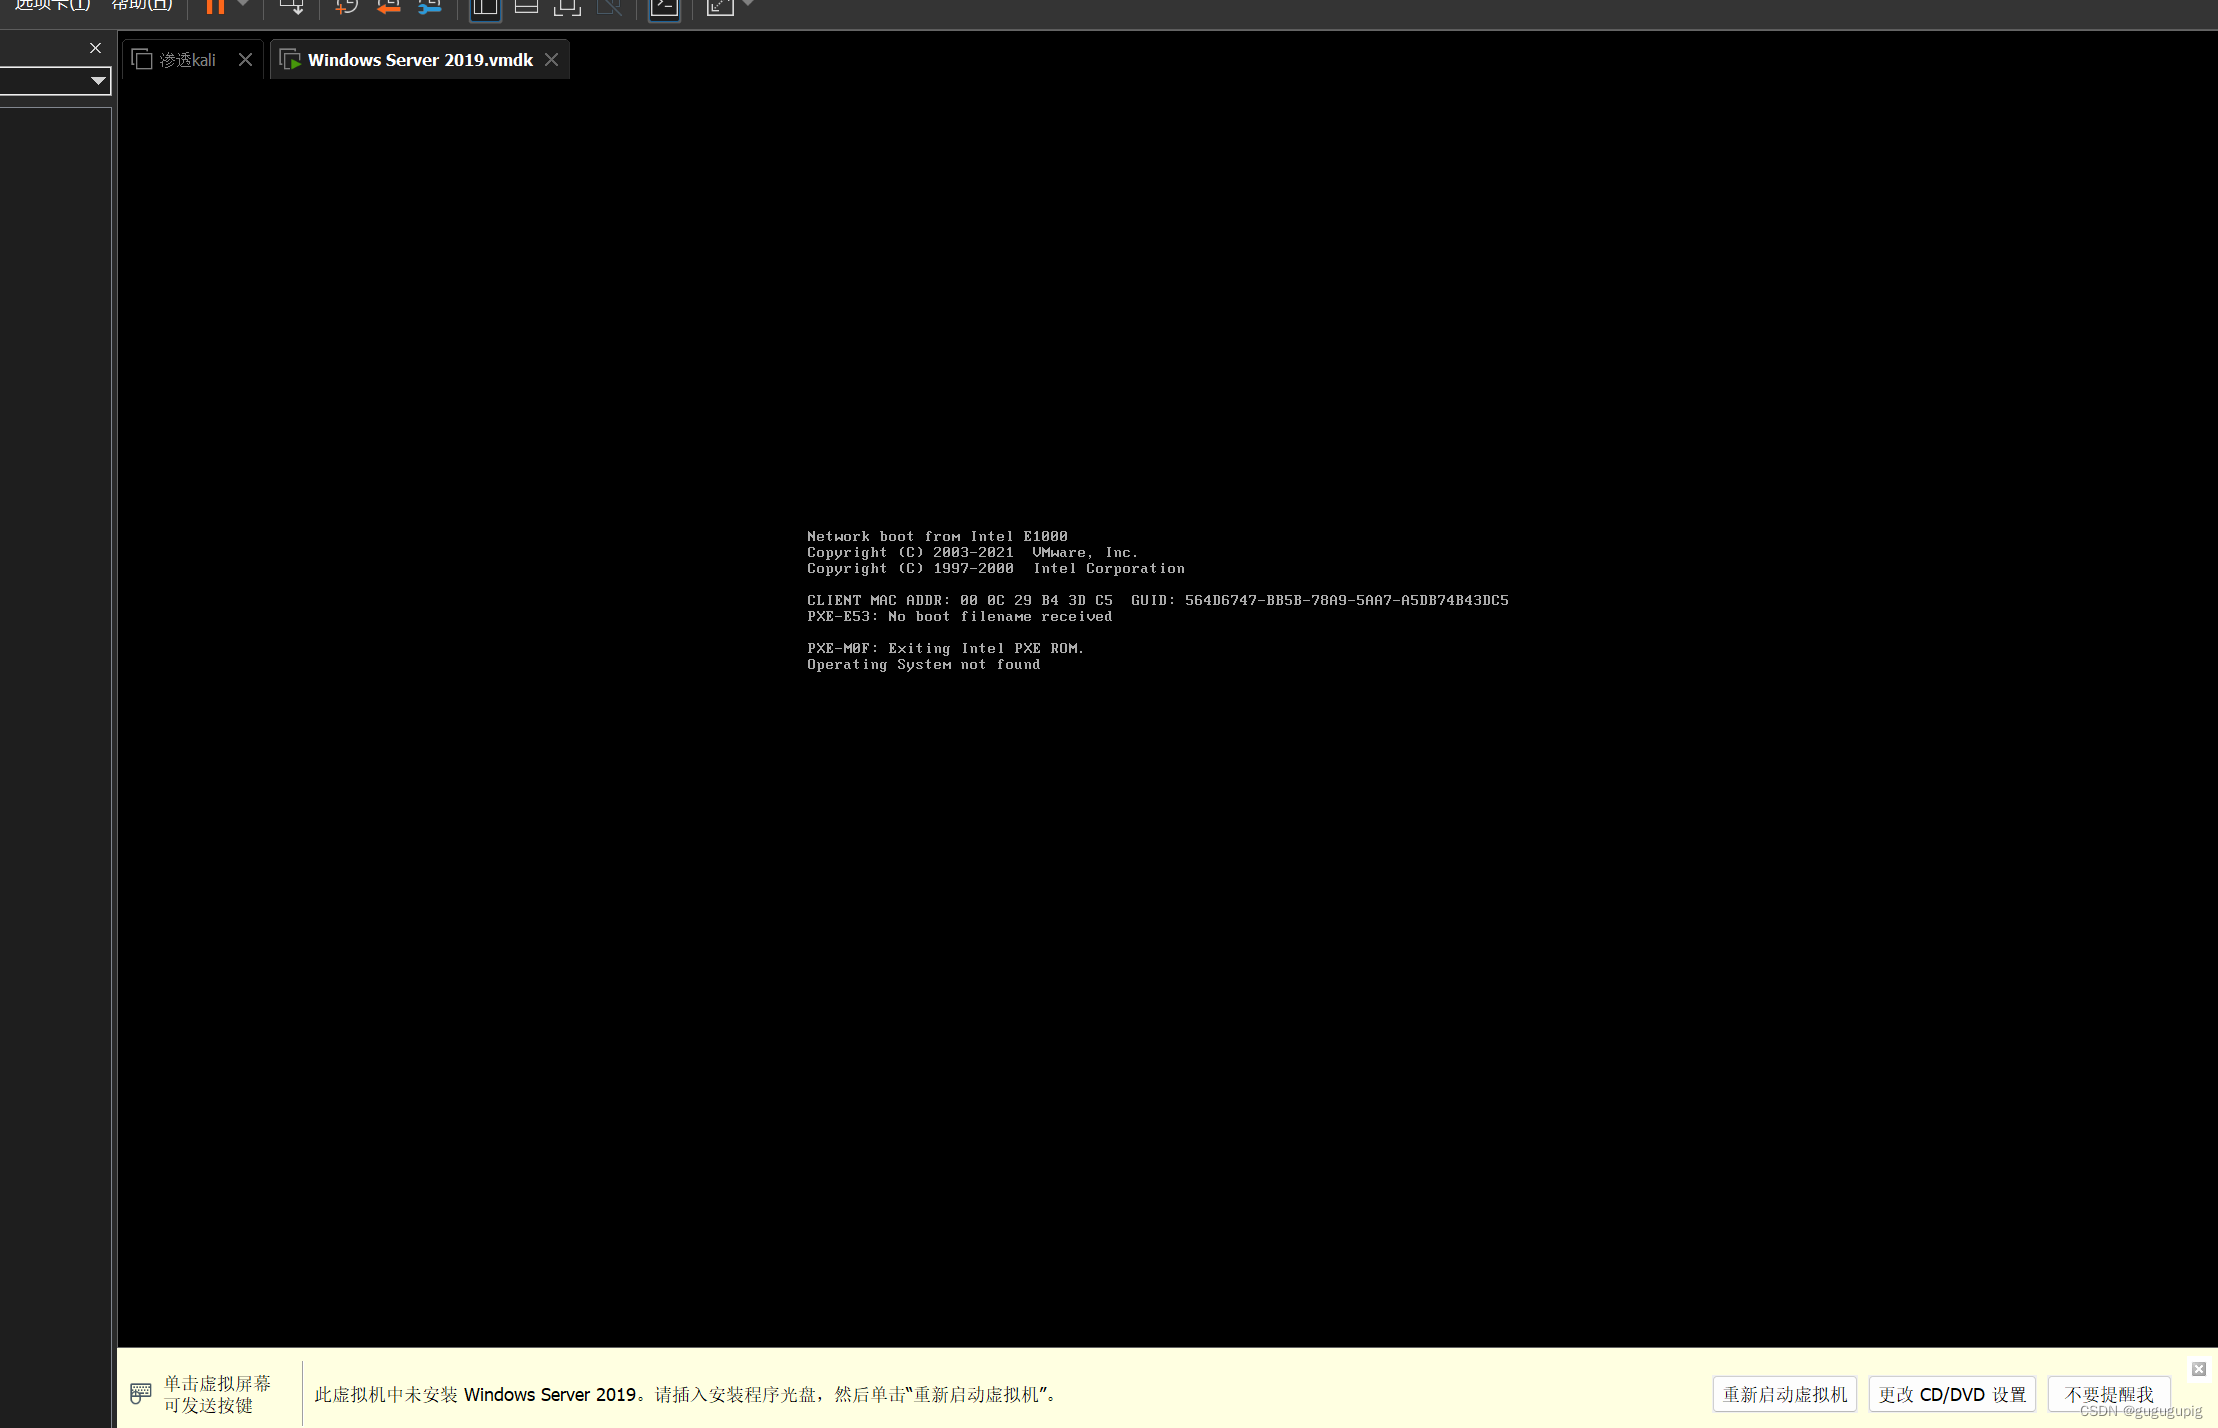Take a snapshot of the VM
2218x1428 pixels.
[346, 6]
